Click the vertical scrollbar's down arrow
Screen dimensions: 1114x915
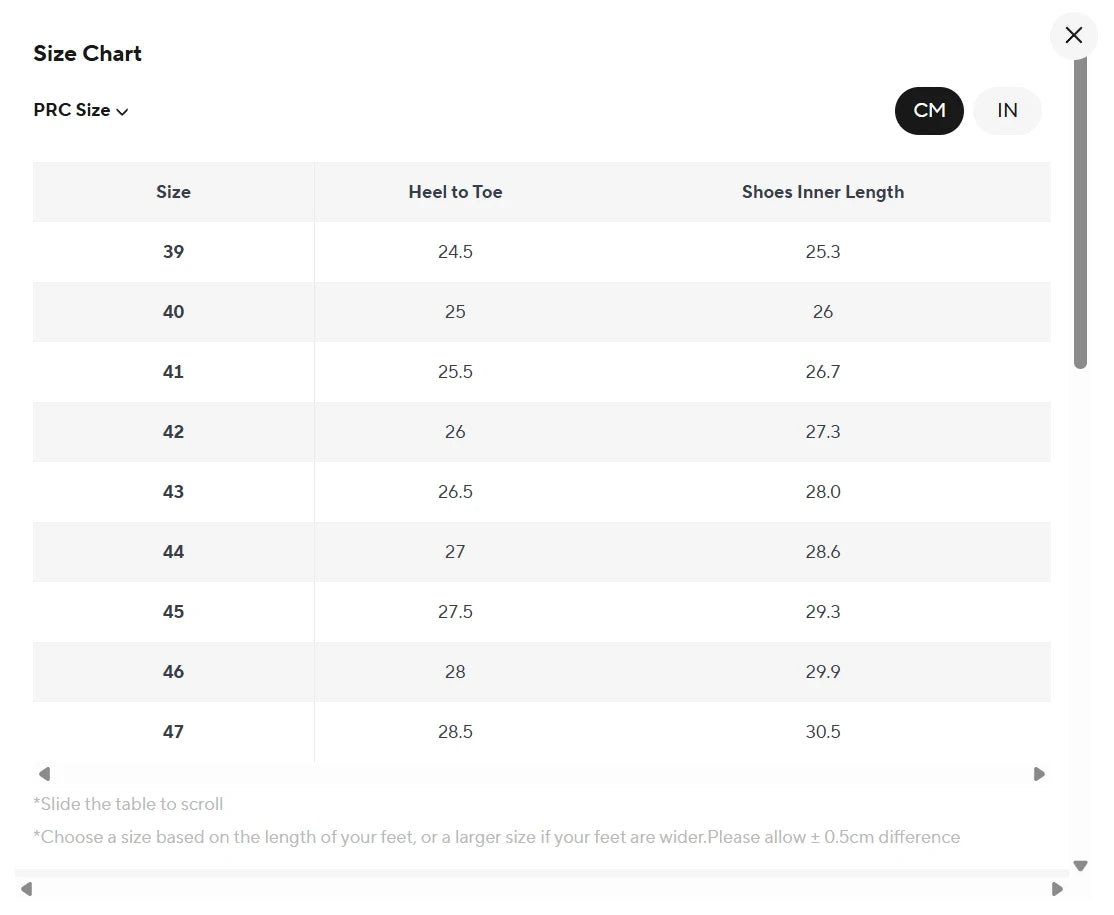tap(1080, 866)
